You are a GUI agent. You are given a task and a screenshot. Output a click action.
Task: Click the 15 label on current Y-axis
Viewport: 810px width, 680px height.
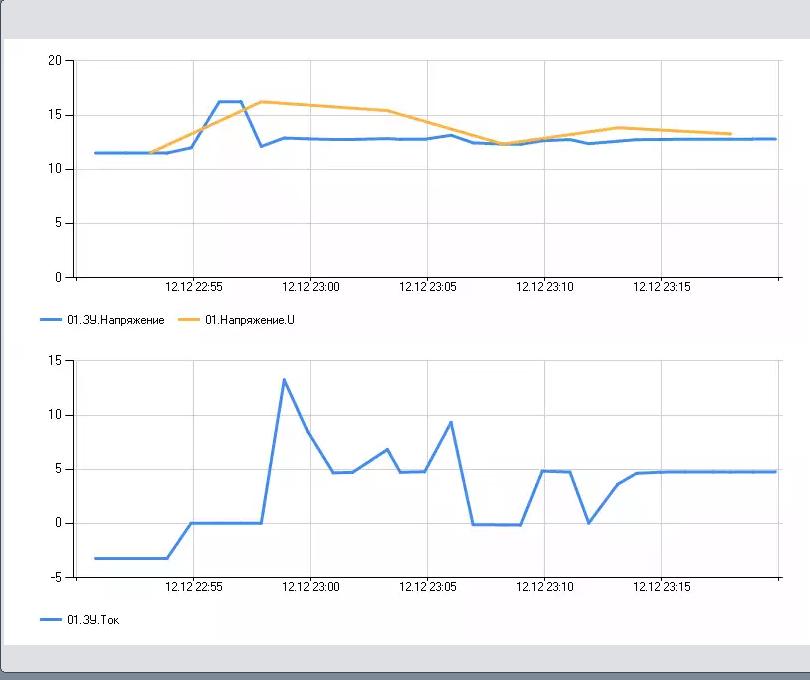(x=55, y=361)
